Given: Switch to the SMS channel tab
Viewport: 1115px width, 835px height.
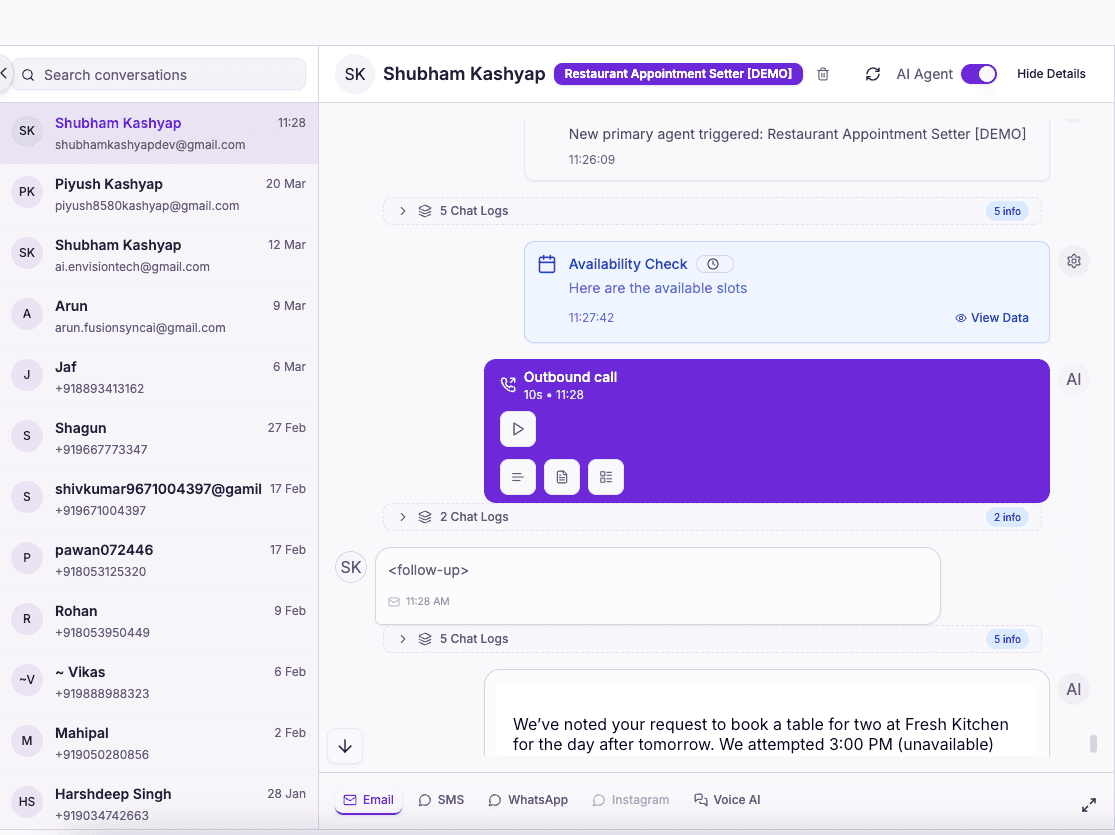Looking at the screenshot, I should pyautogui.click(x=441, y=799).
